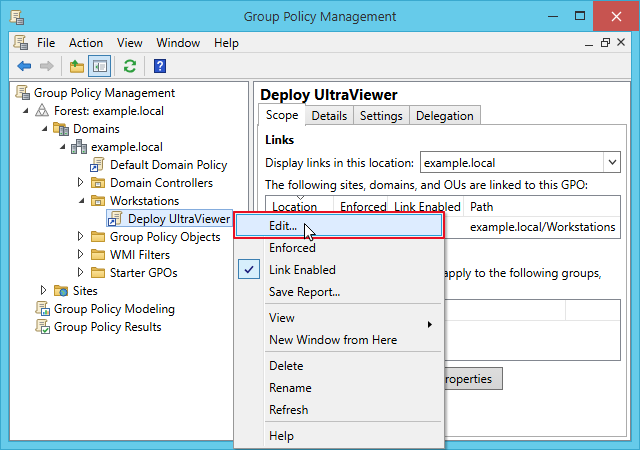Expand the Sites node
Screen dimensions: 640x450
point(43,290)
